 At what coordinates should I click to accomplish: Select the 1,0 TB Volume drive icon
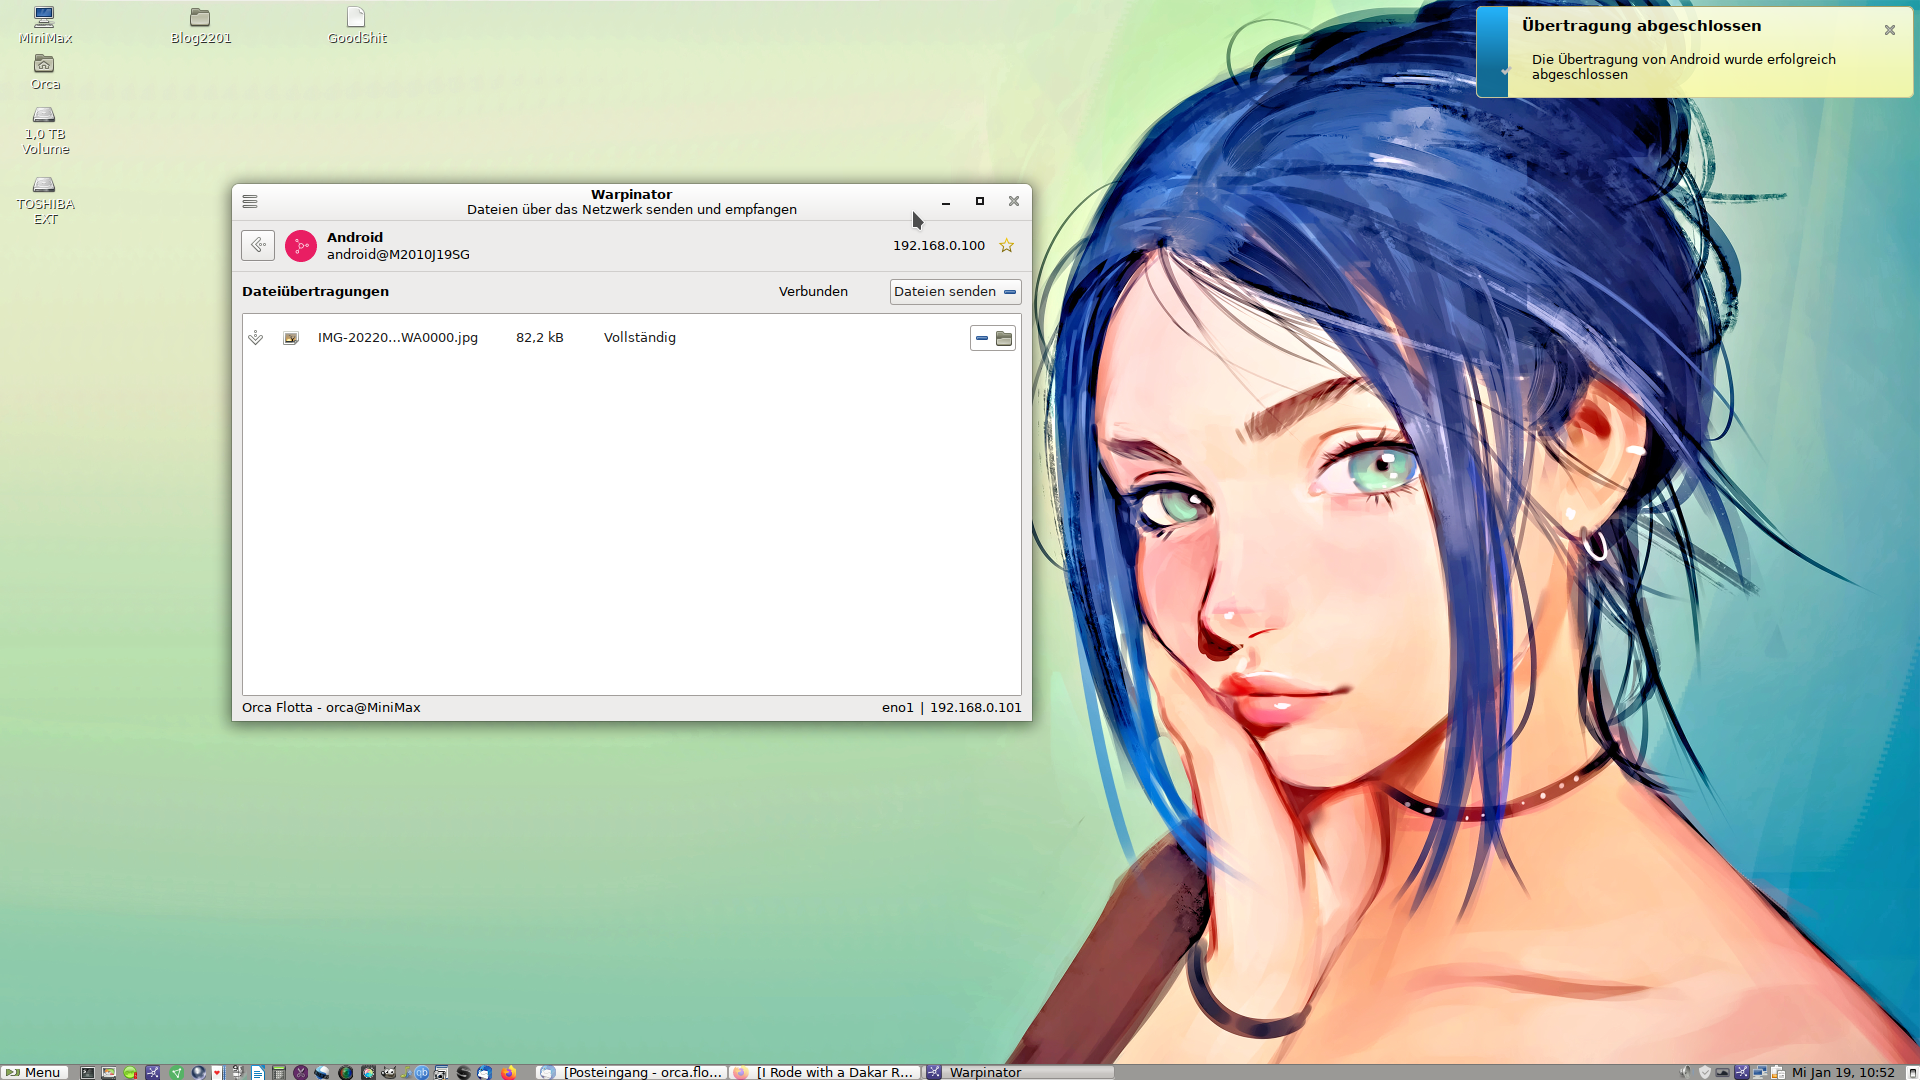pyautogui.click(x=45, y=130)
